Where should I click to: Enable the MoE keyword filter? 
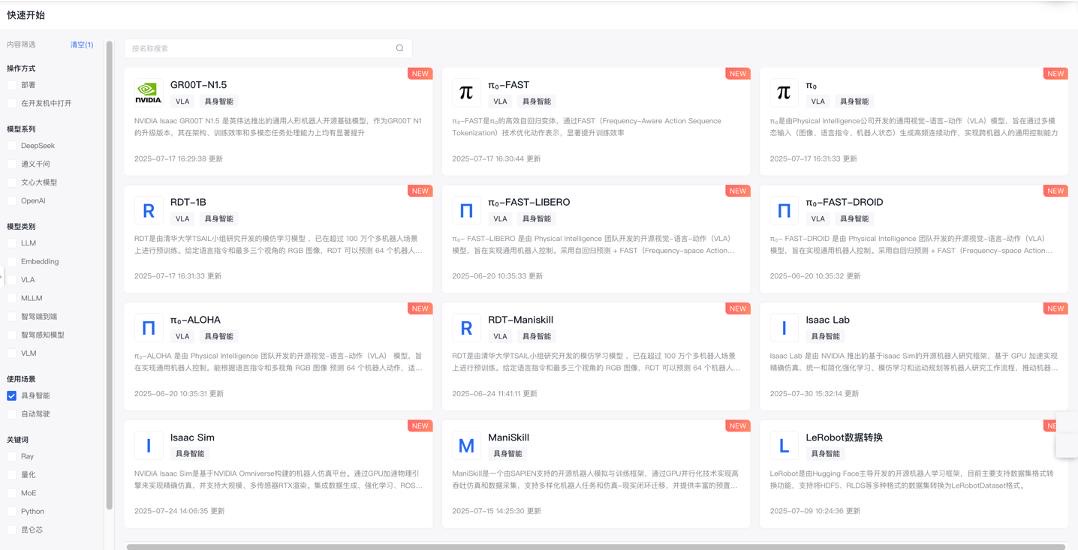coord(12,493)
